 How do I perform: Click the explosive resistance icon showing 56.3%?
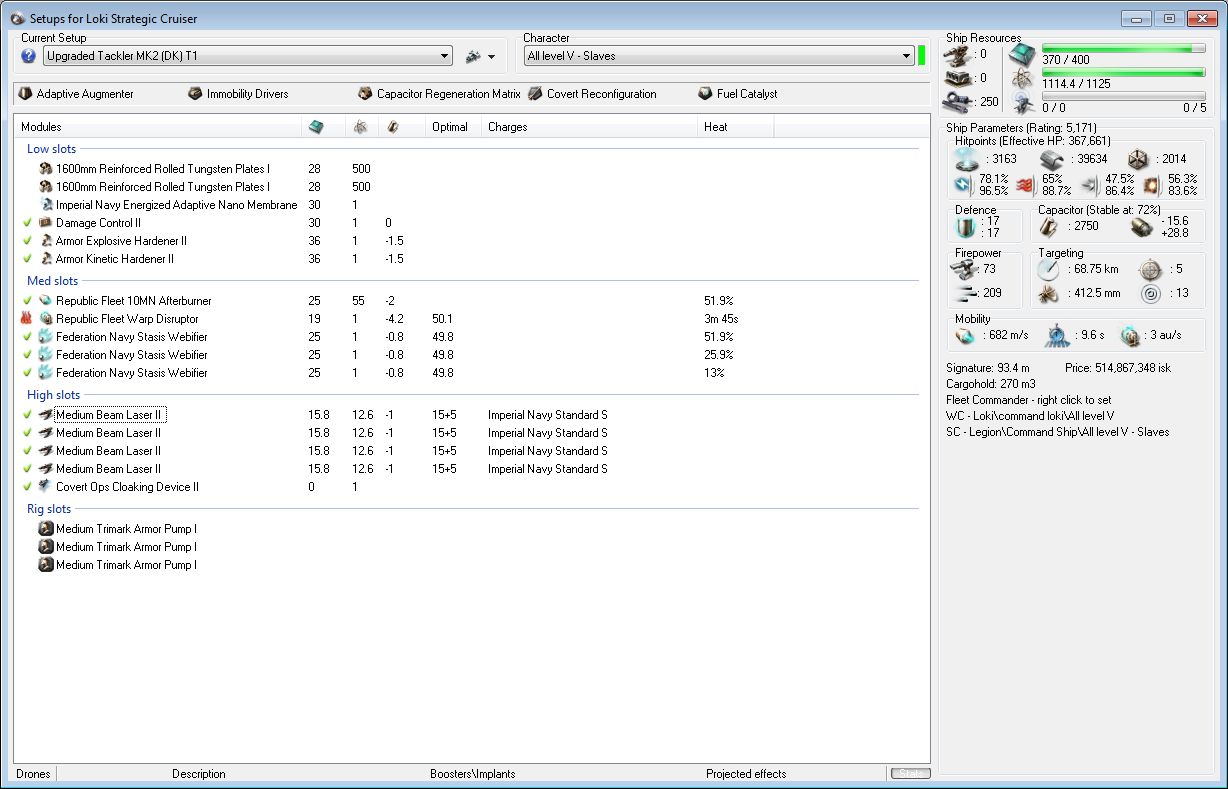(1152, 184)
